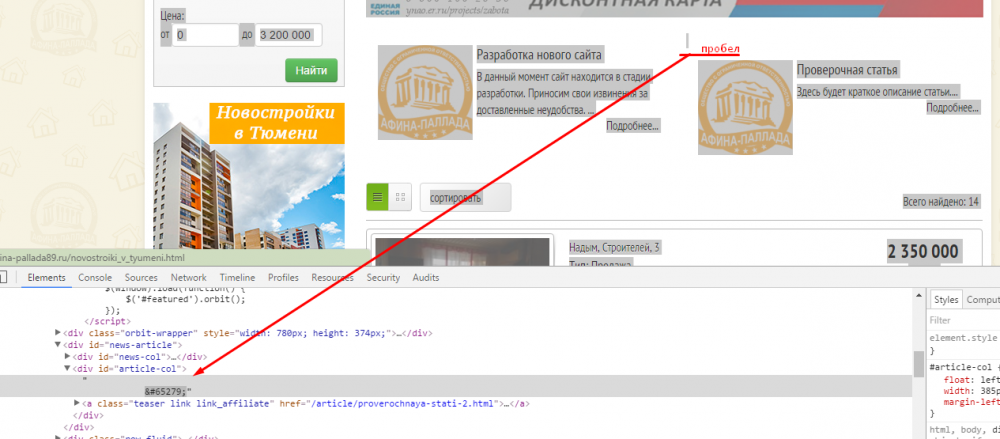Click the styles Filter input

coord(964,320)
